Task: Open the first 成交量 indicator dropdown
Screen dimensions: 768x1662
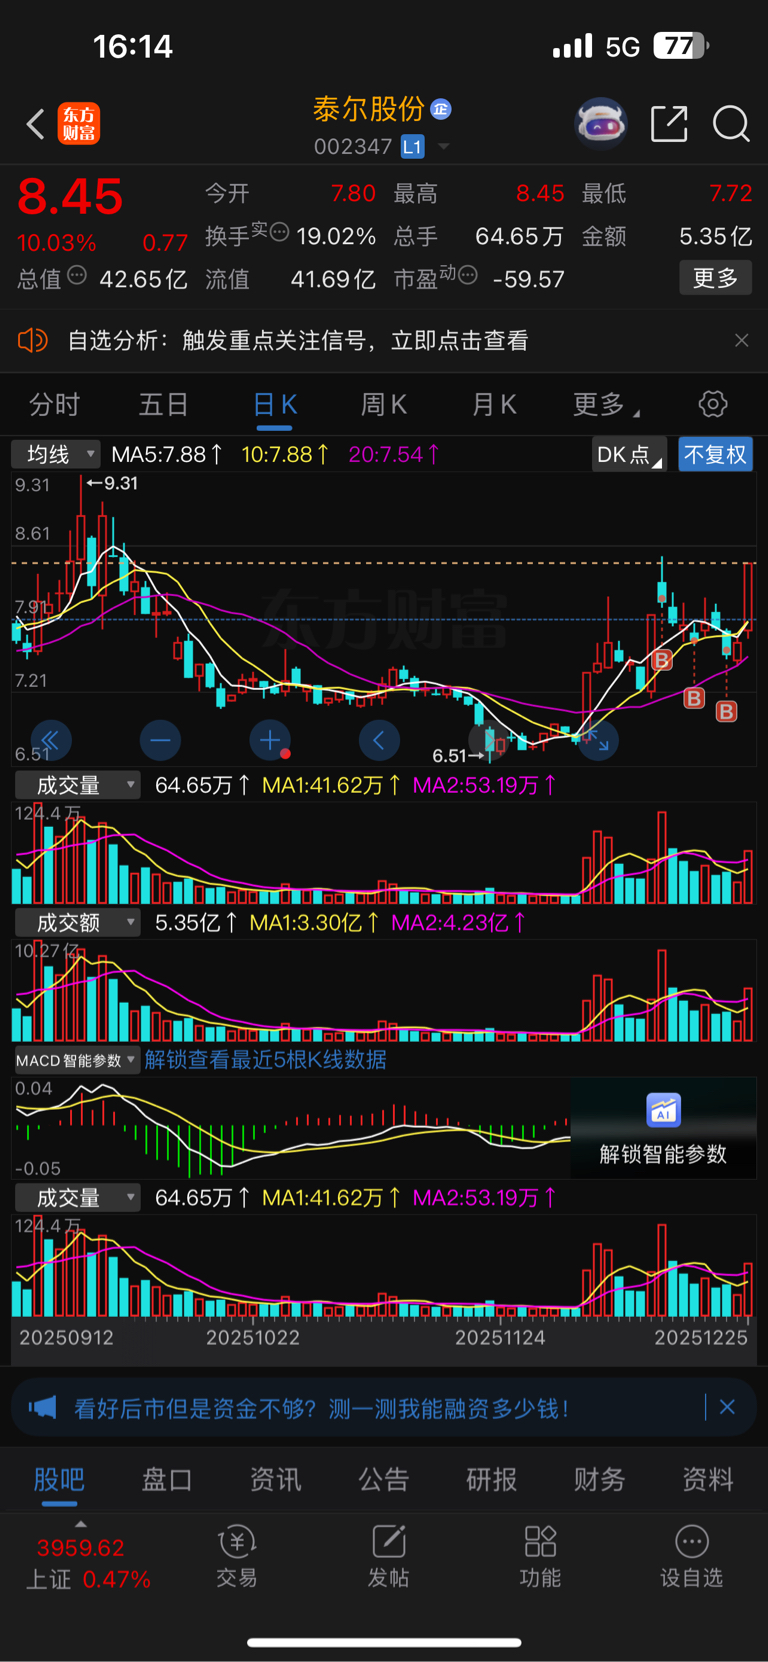Action: (77, 786)
